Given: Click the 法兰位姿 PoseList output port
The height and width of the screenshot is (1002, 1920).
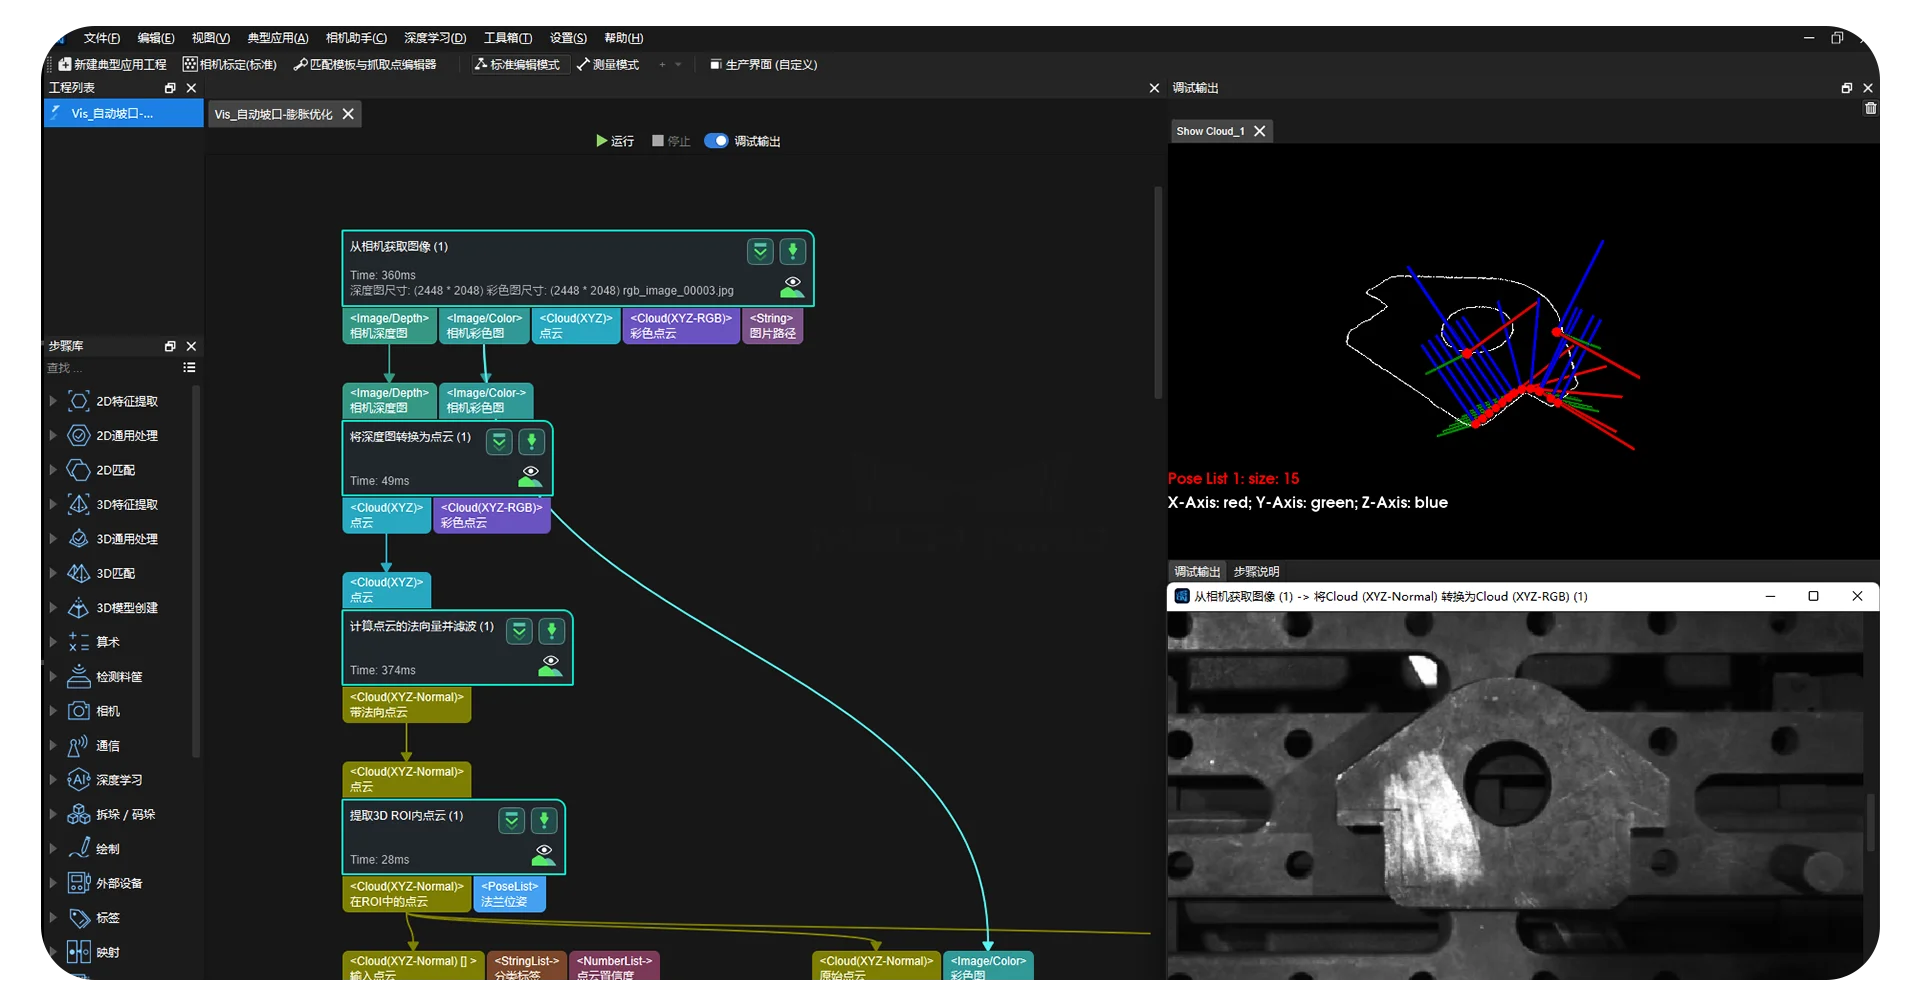Looking at the screenshot, I should [x=510, y=894].
